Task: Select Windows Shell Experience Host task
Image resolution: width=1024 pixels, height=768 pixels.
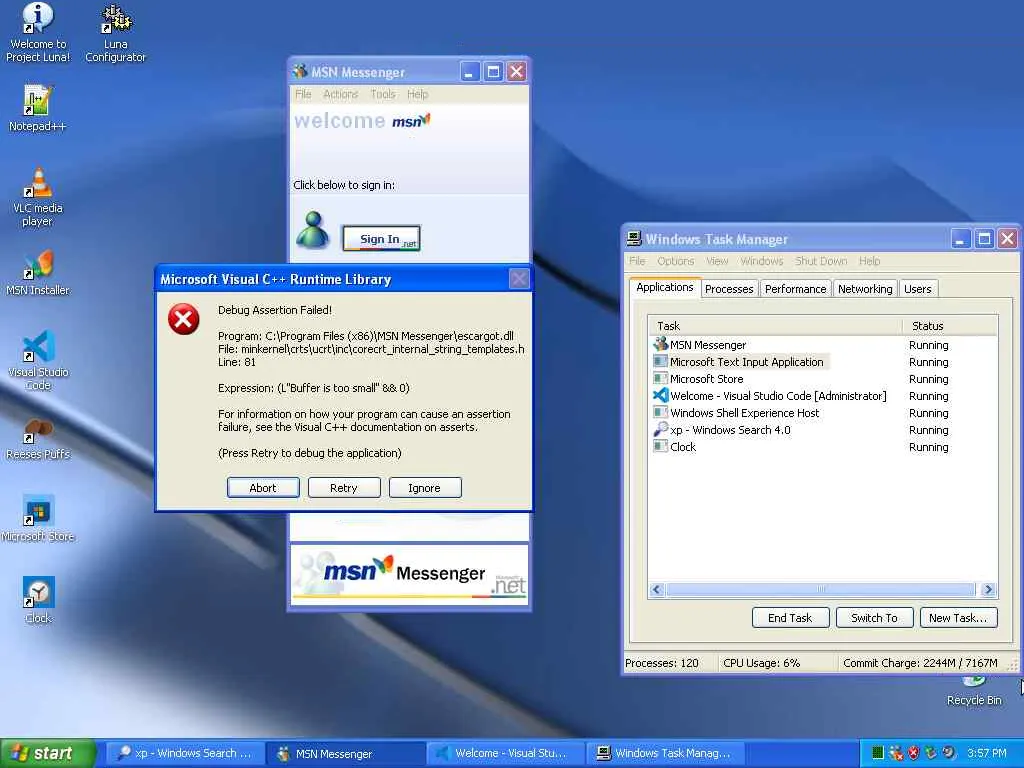Action: (824, 413)
